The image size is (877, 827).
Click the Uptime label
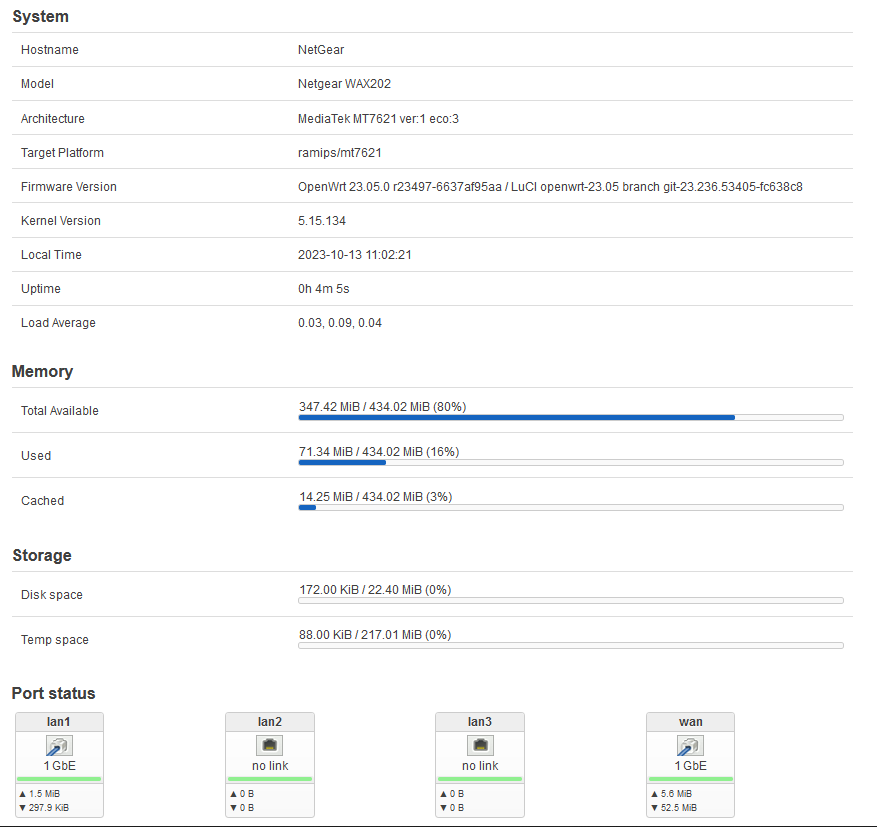pyautogui.click(x=41, y=289)
